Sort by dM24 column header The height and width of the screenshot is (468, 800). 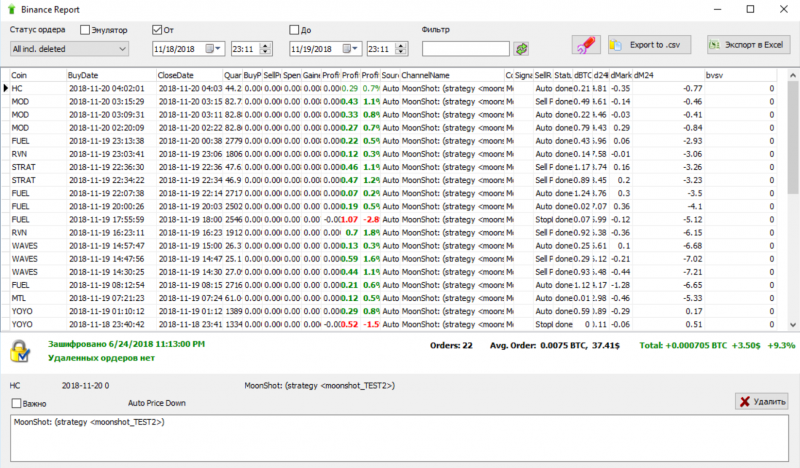tap(668, 75)
